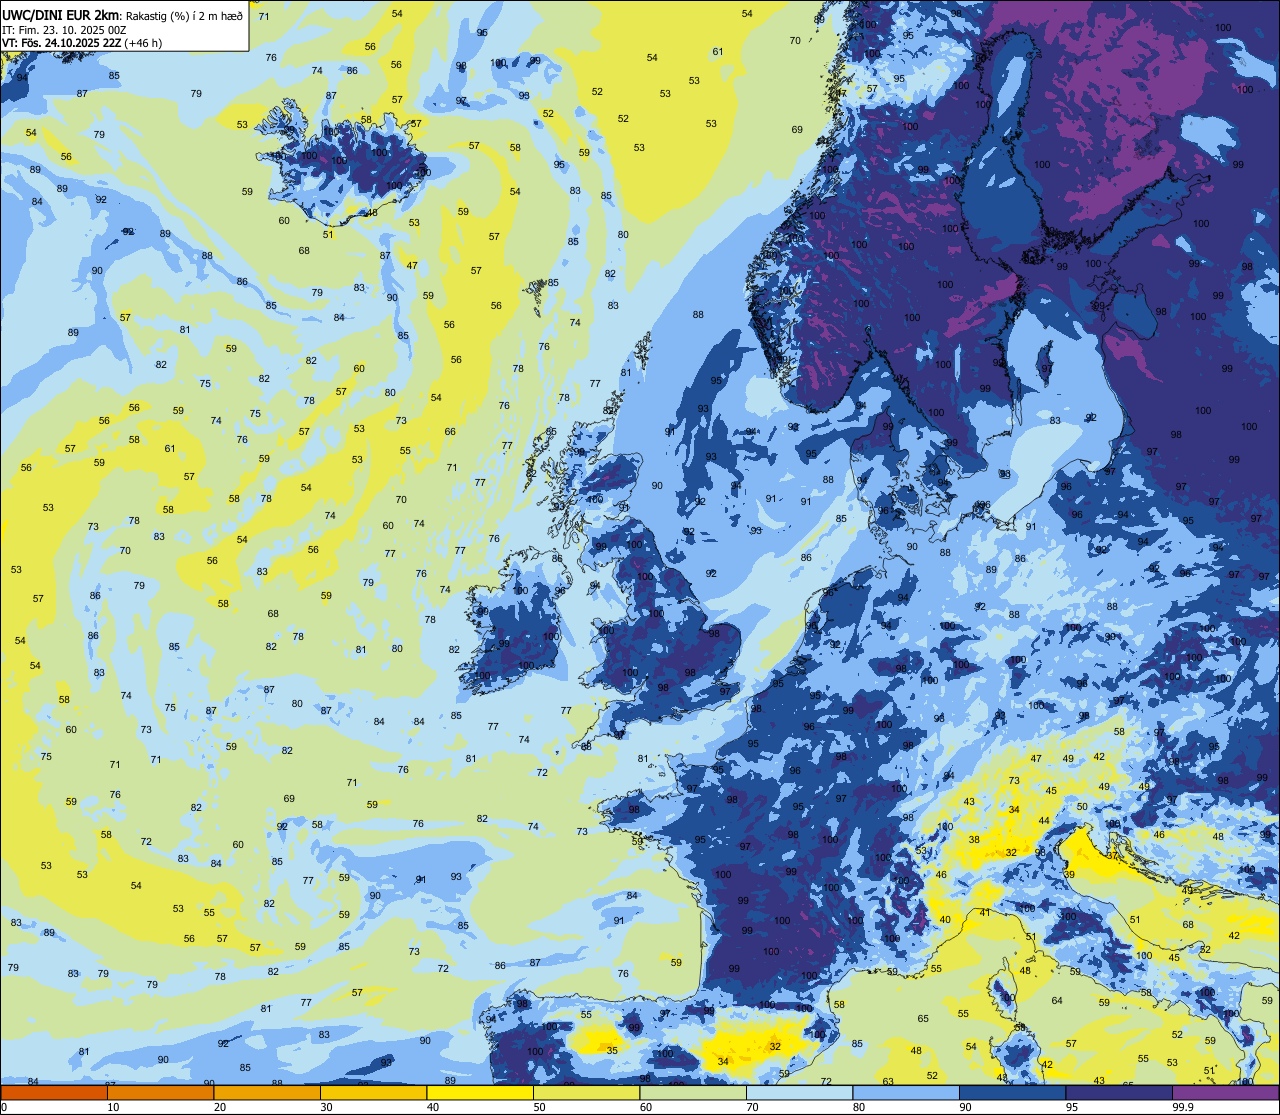Click the legend tick label '90'
Viewport: 1280px width, 1115px height.
965,1107
